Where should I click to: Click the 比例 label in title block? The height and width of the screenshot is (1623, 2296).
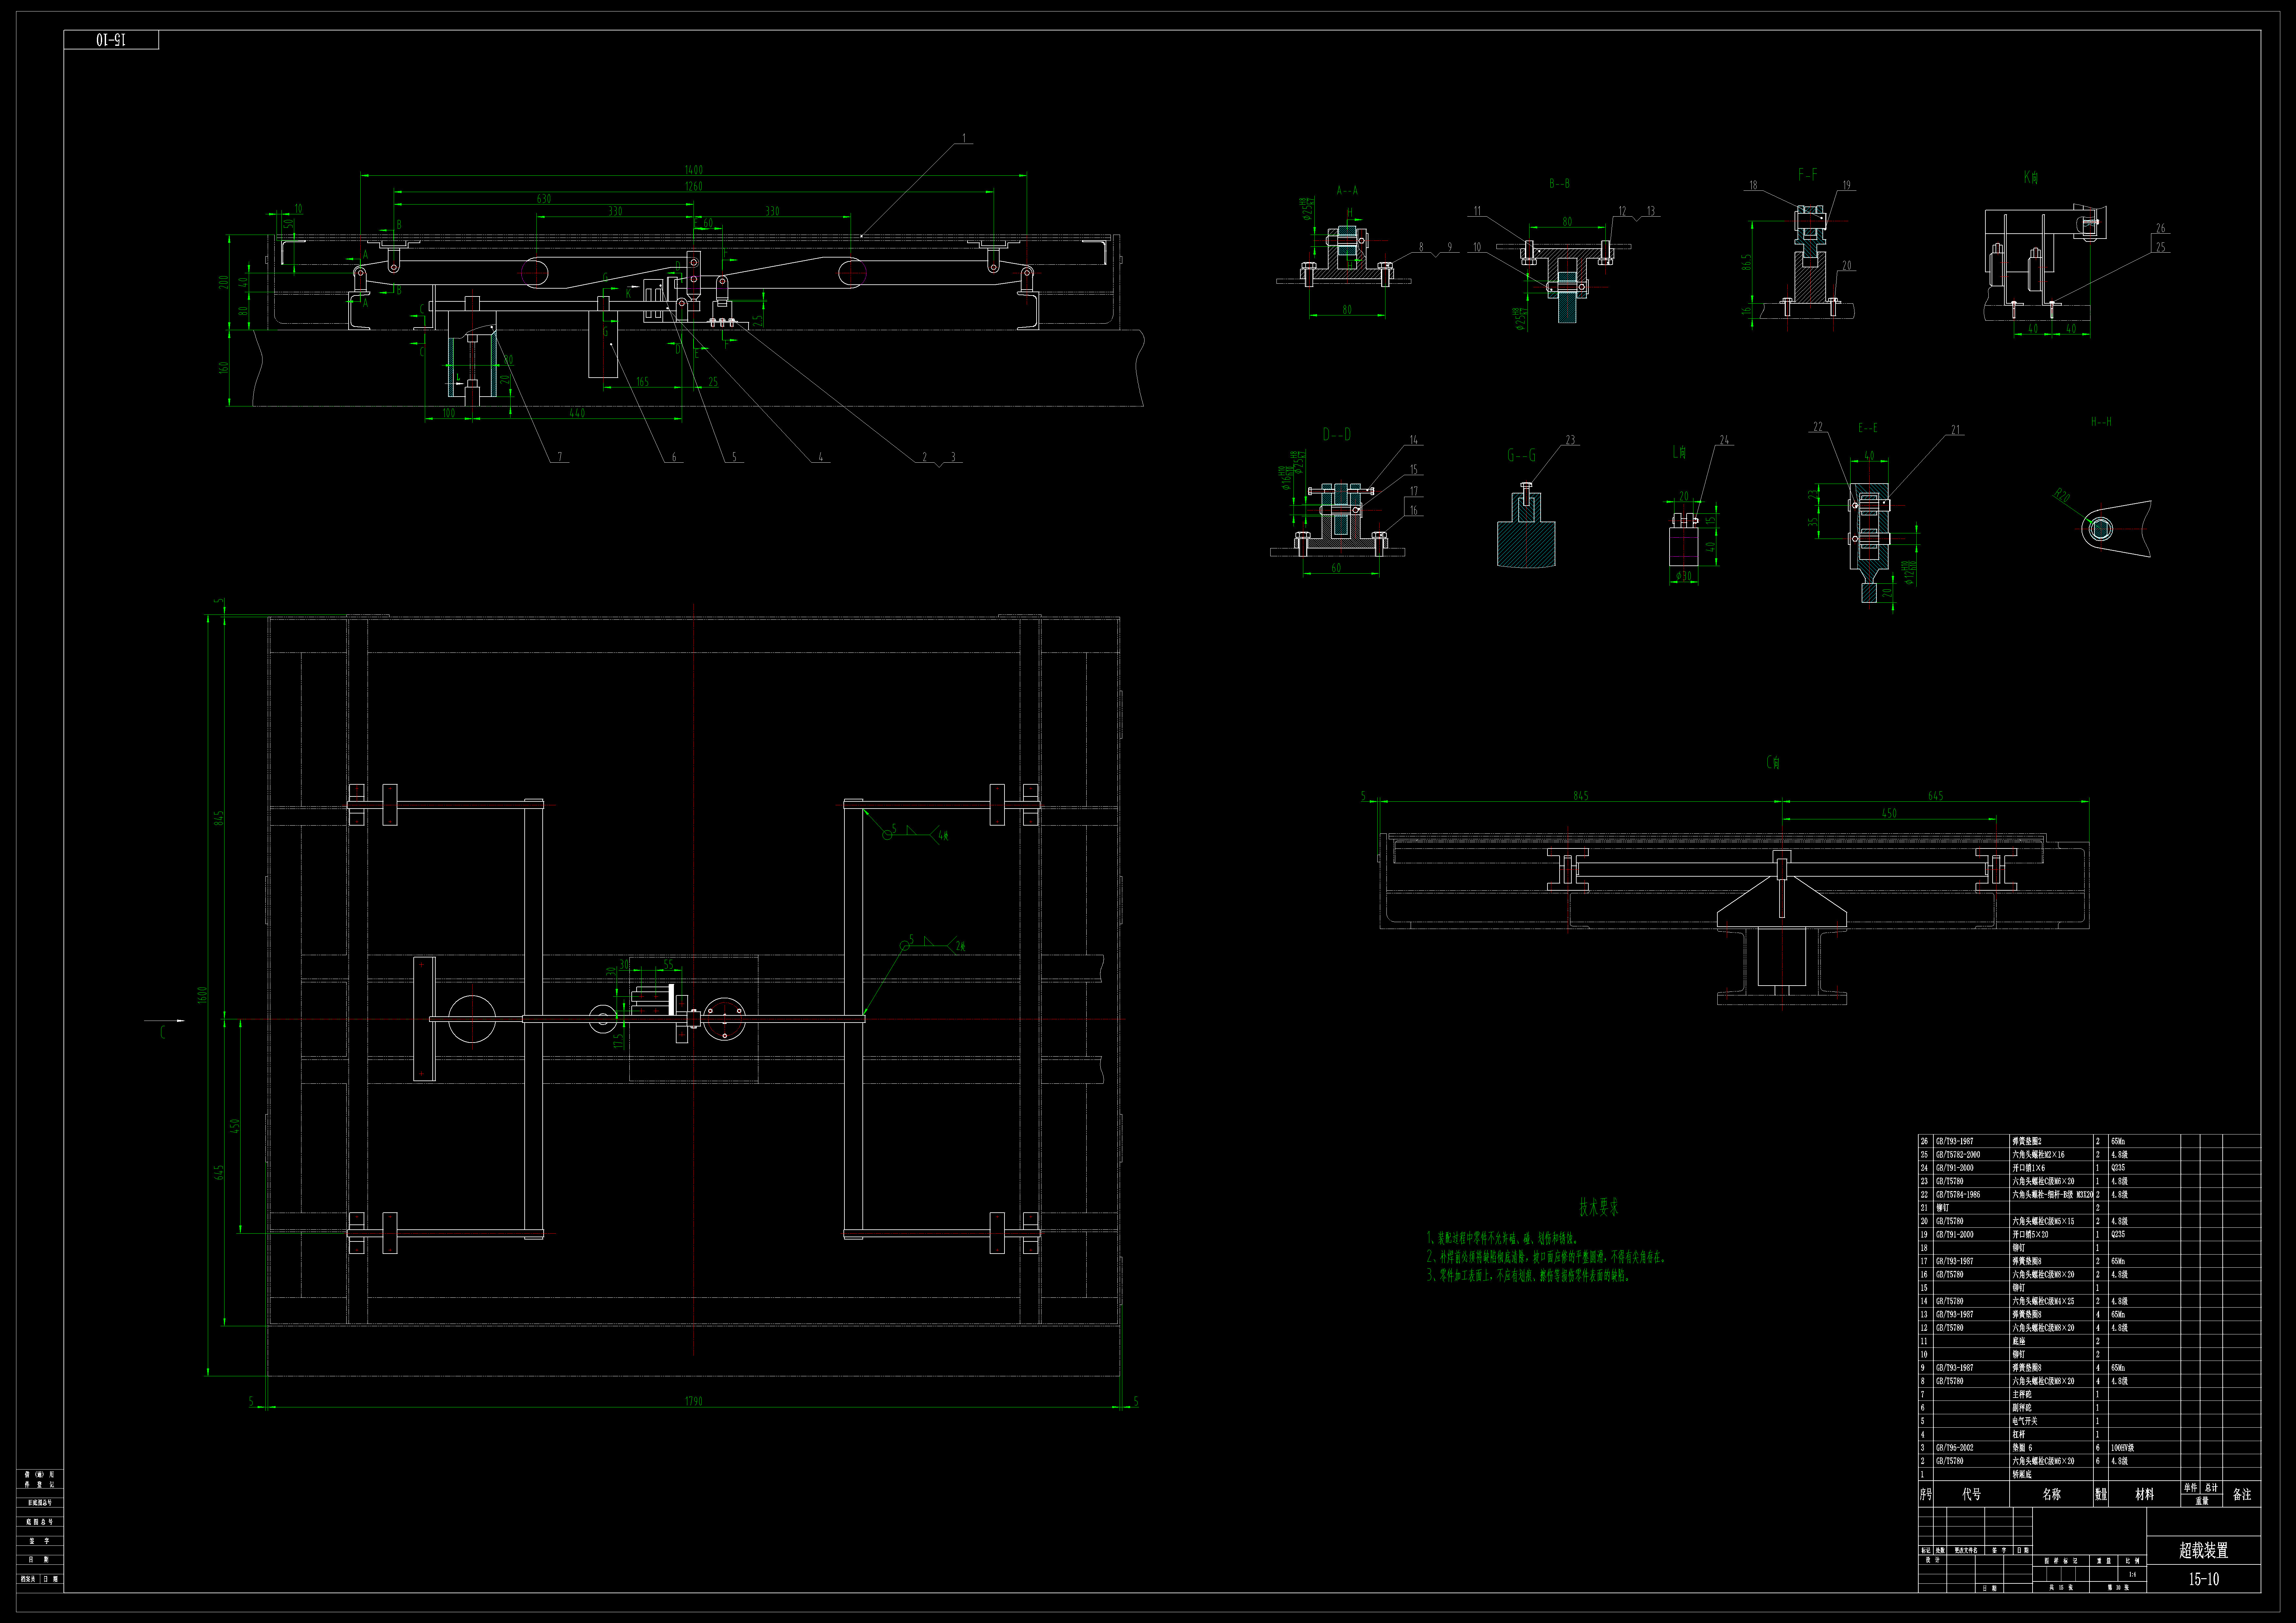[x=2133, y=1561]
